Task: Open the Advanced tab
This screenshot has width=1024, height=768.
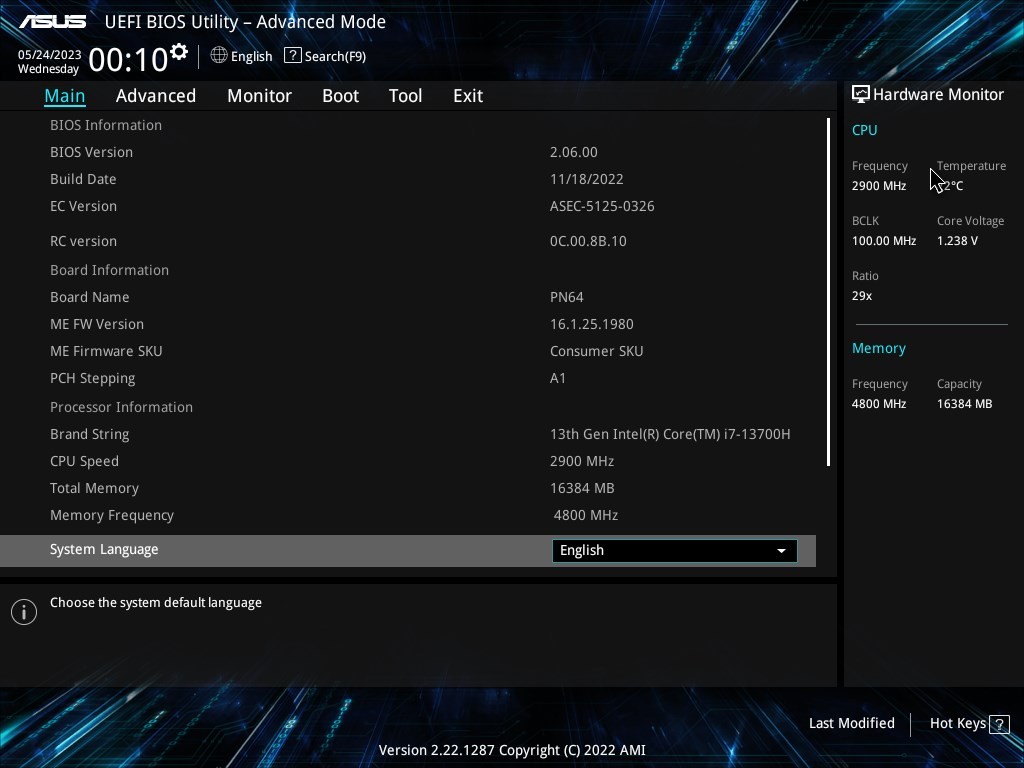Action: point(156,96)
